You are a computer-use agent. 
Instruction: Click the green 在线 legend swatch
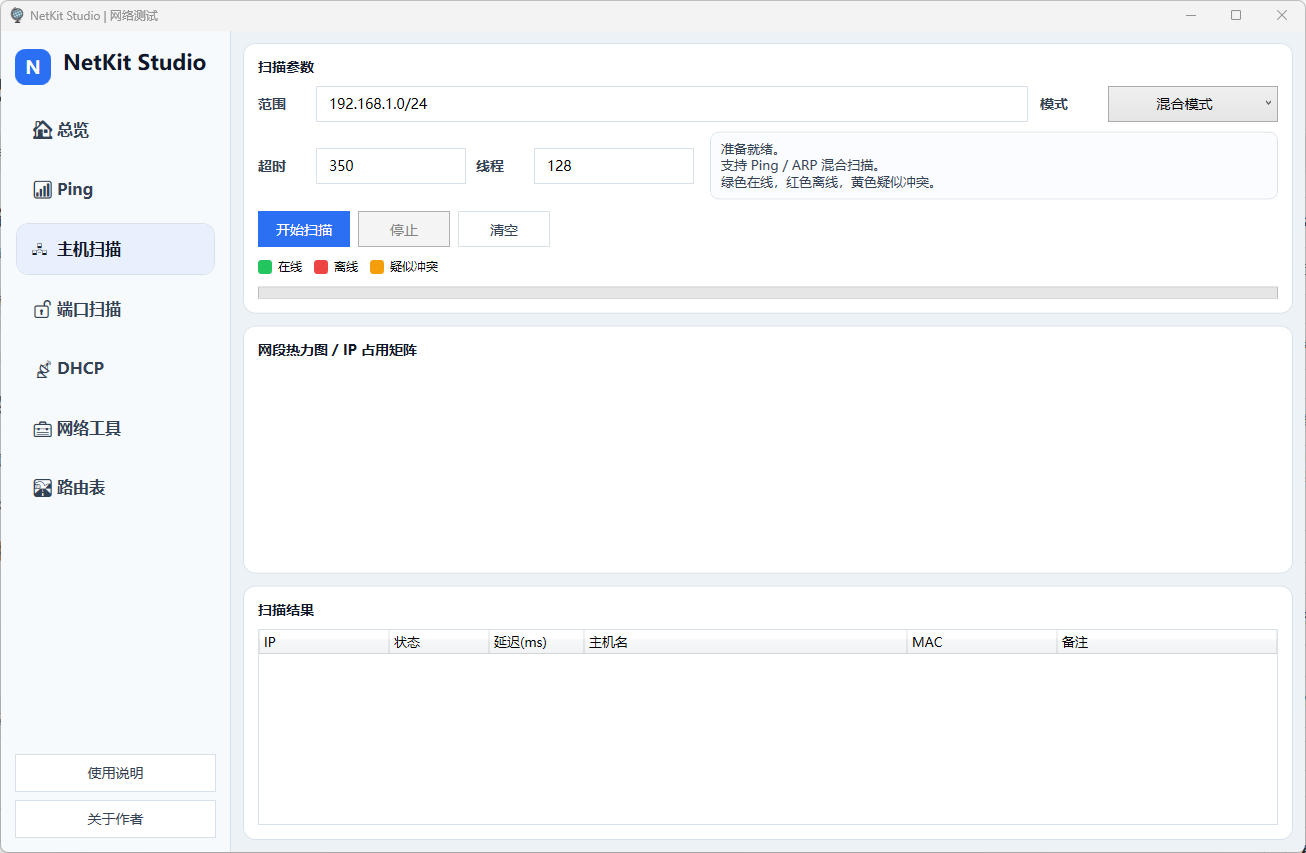coord(265,267)
